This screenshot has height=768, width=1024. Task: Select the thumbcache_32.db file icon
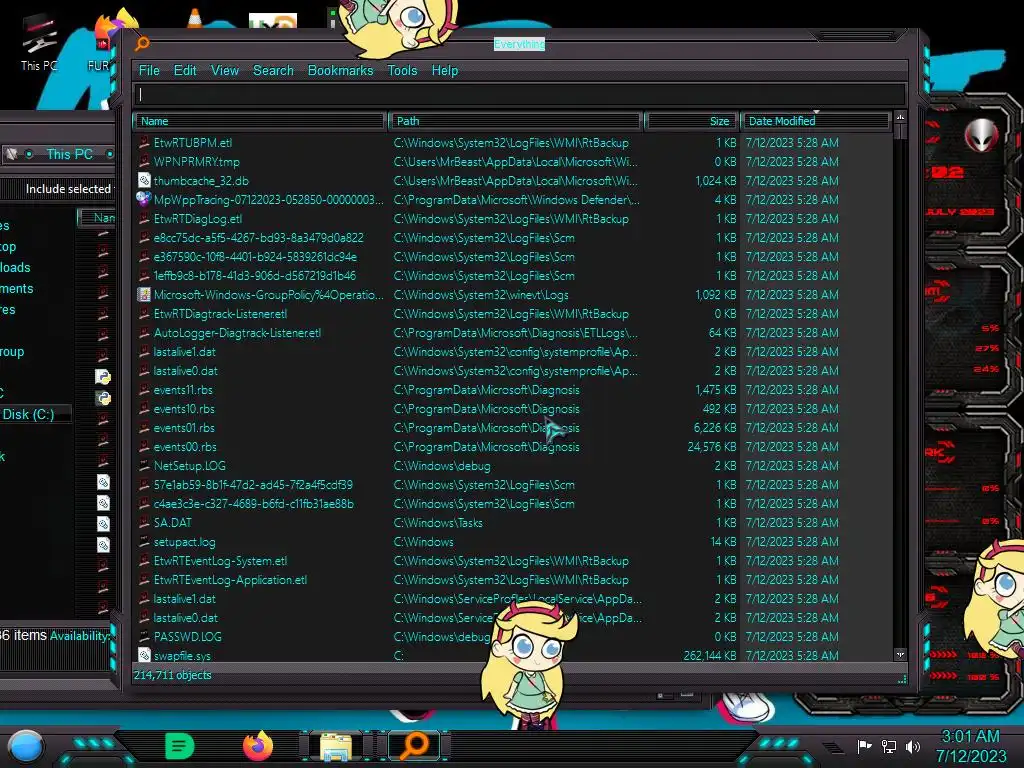point(144,180)
